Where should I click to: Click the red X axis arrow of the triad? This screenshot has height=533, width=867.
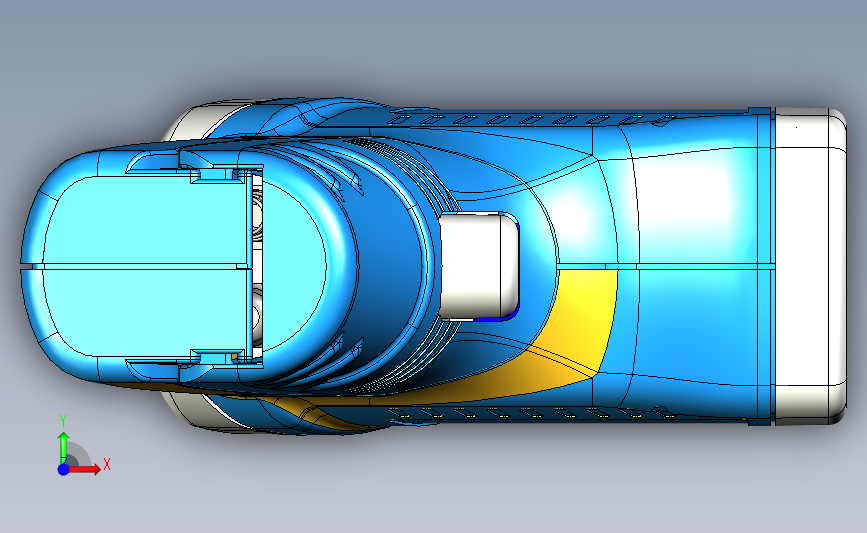click(85, 469)
